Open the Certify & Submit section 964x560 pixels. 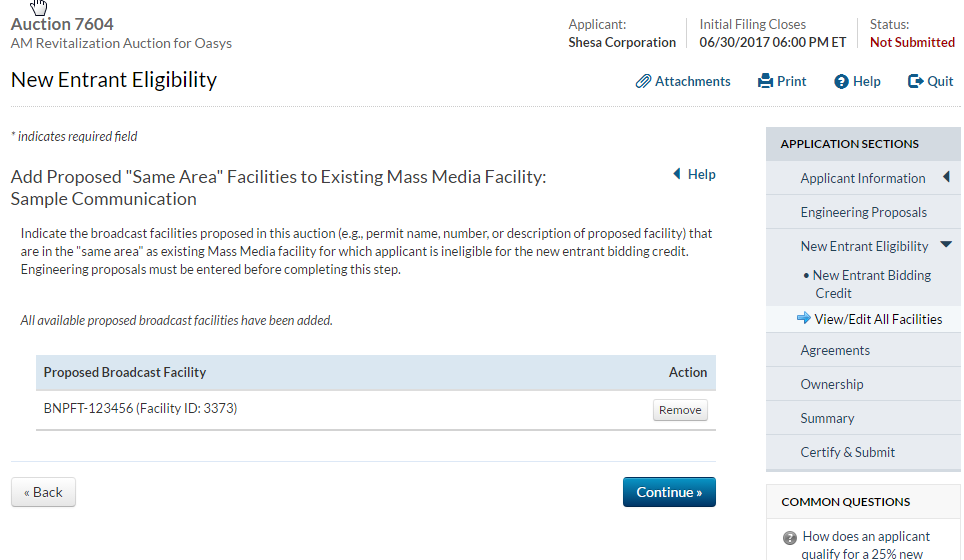pyautogui.click(x=847, y=452)
